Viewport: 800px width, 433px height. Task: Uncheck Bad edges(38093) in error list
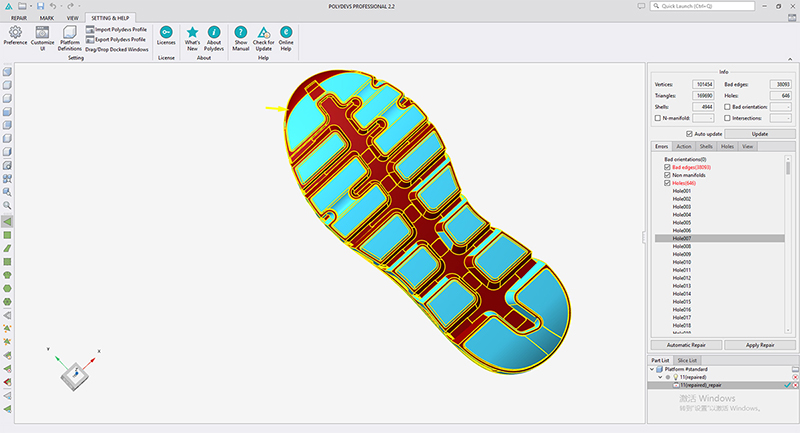tap(667, 167)
